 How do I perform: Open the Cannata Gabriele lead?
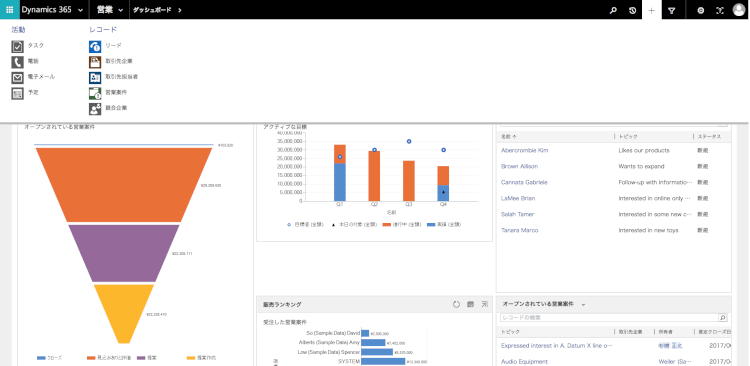(524, 182)
